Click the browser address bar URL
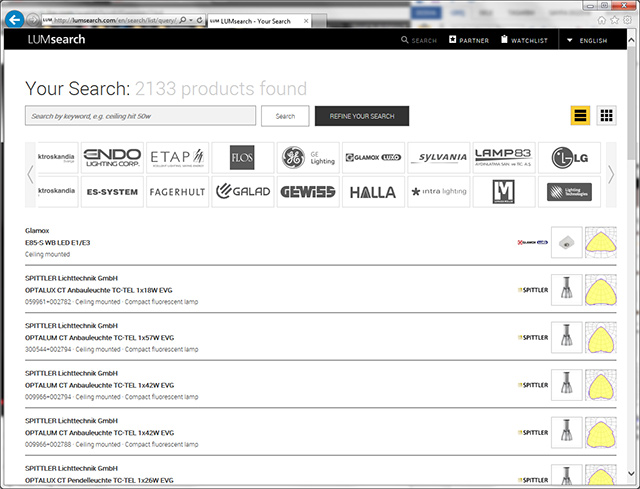 pyautogui.click(x=114, y=20)
